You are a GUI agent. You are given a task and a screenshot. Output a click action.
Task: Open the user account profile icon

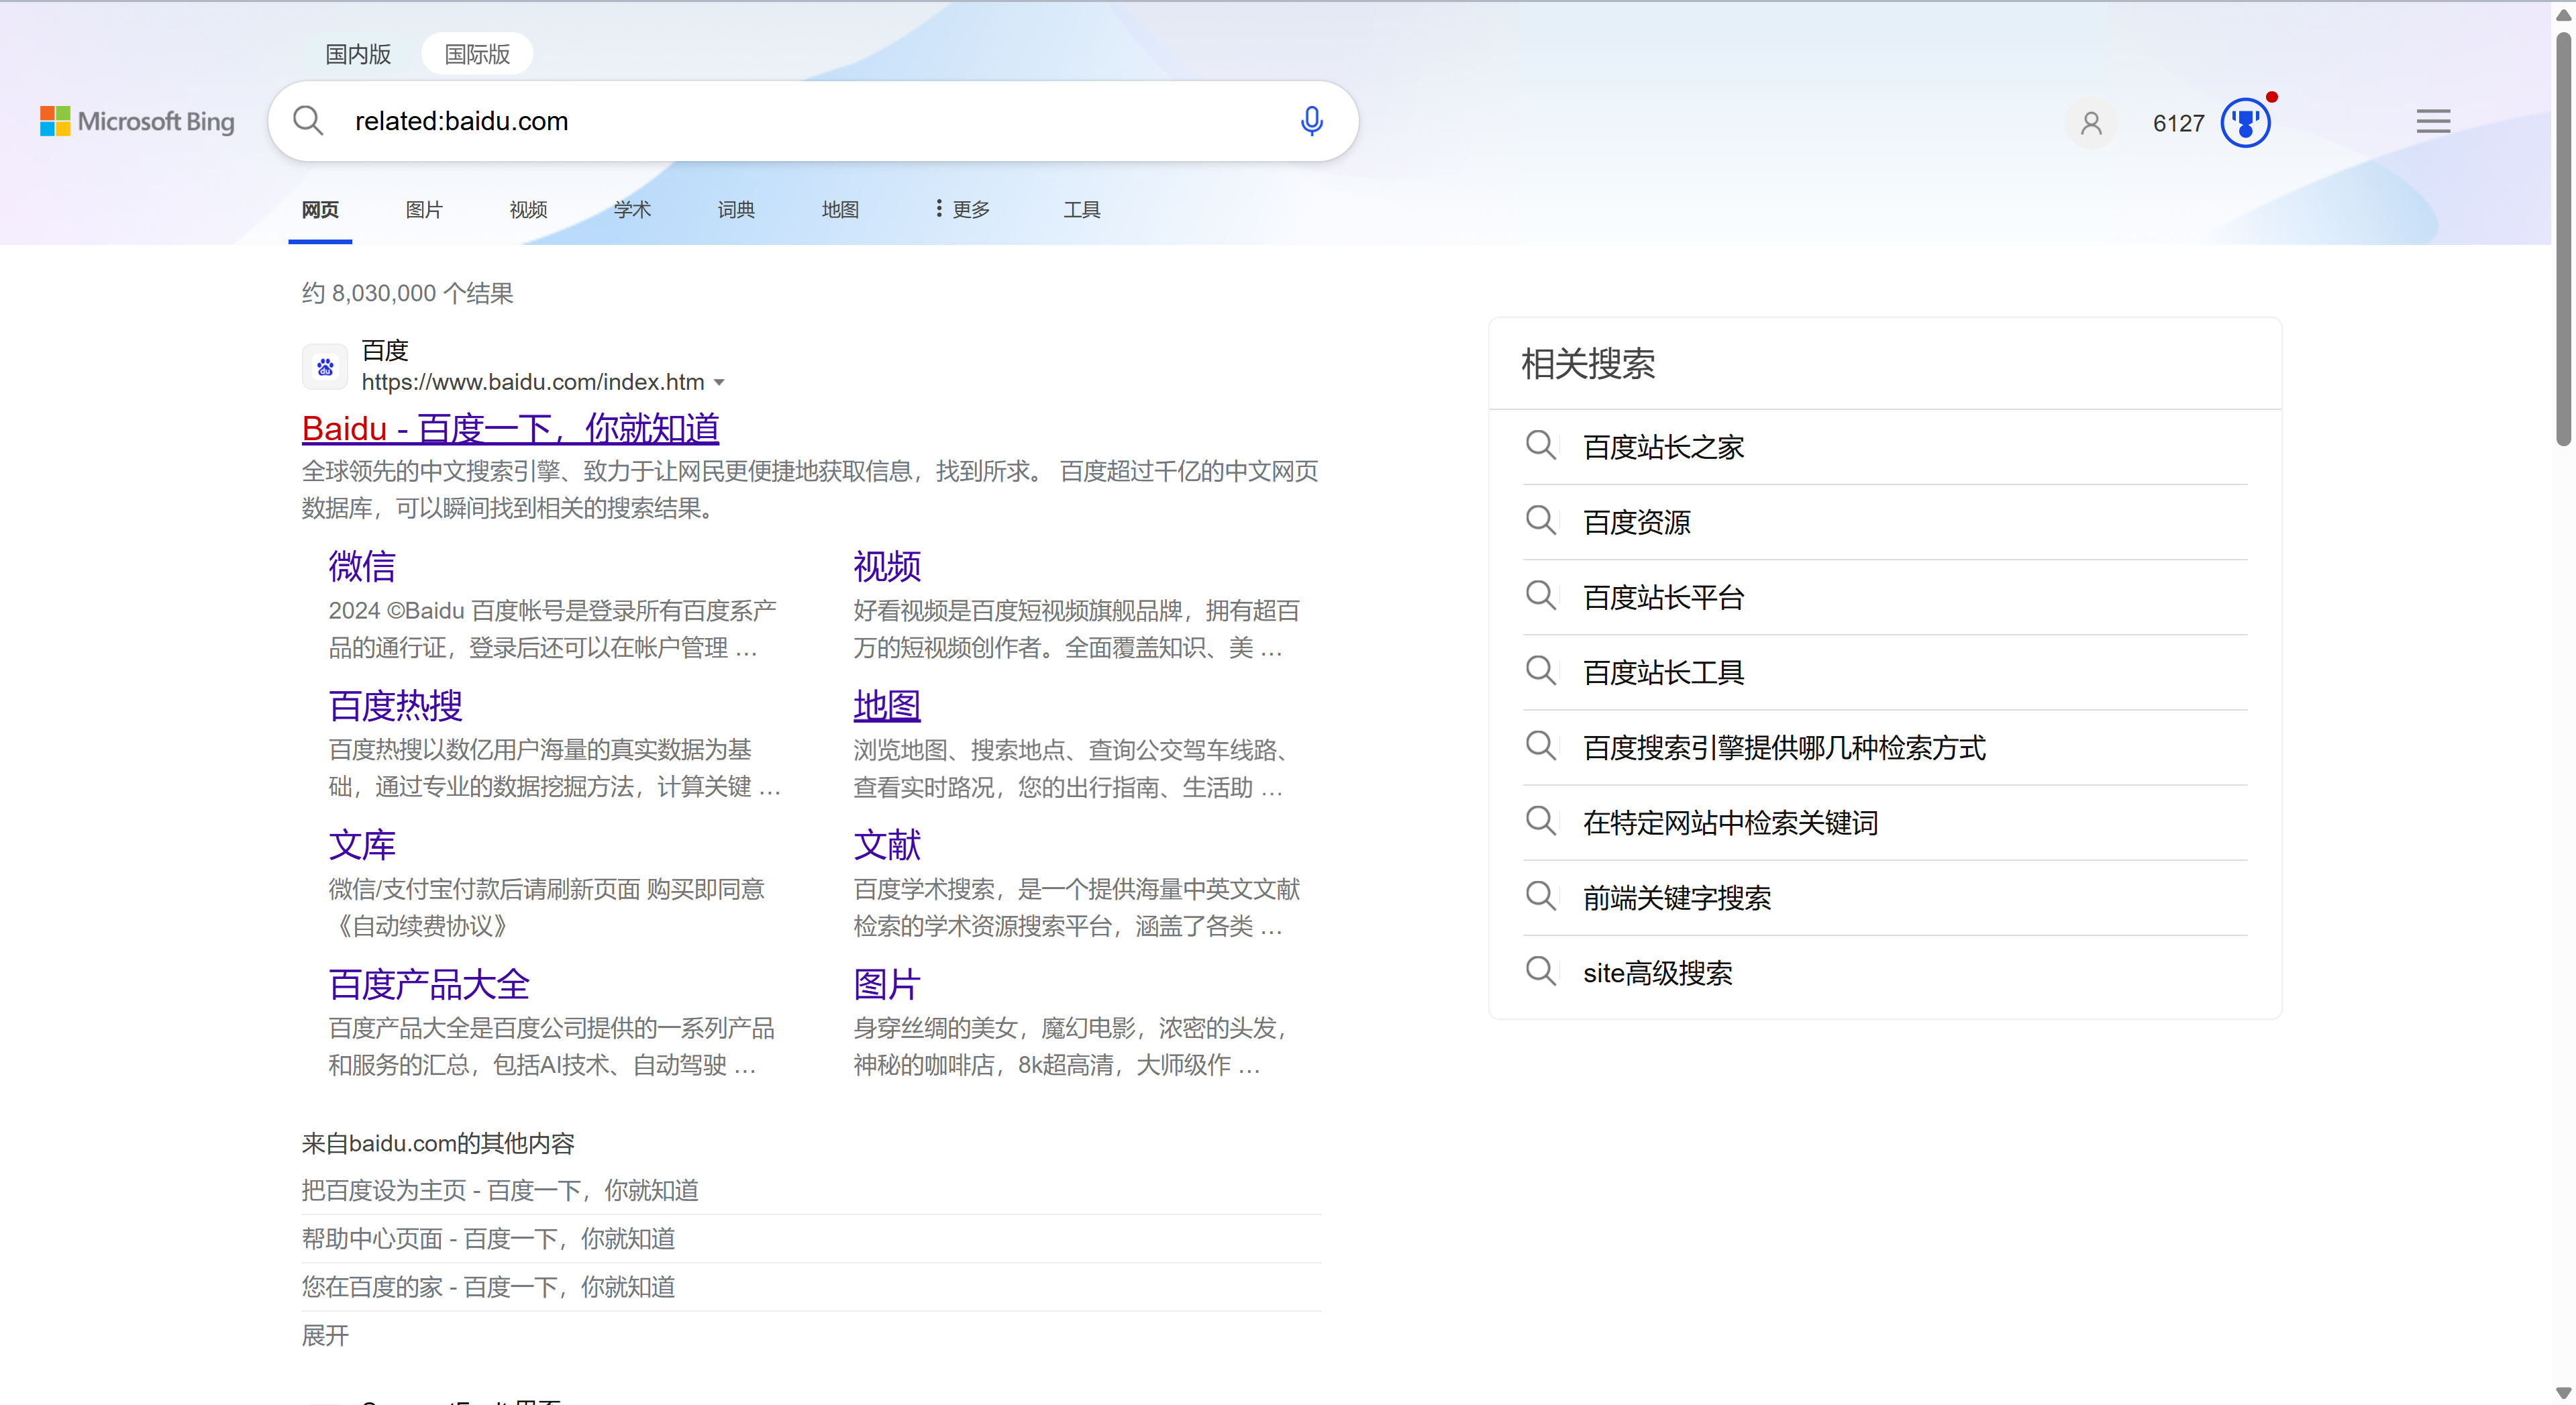[2090, 123]
